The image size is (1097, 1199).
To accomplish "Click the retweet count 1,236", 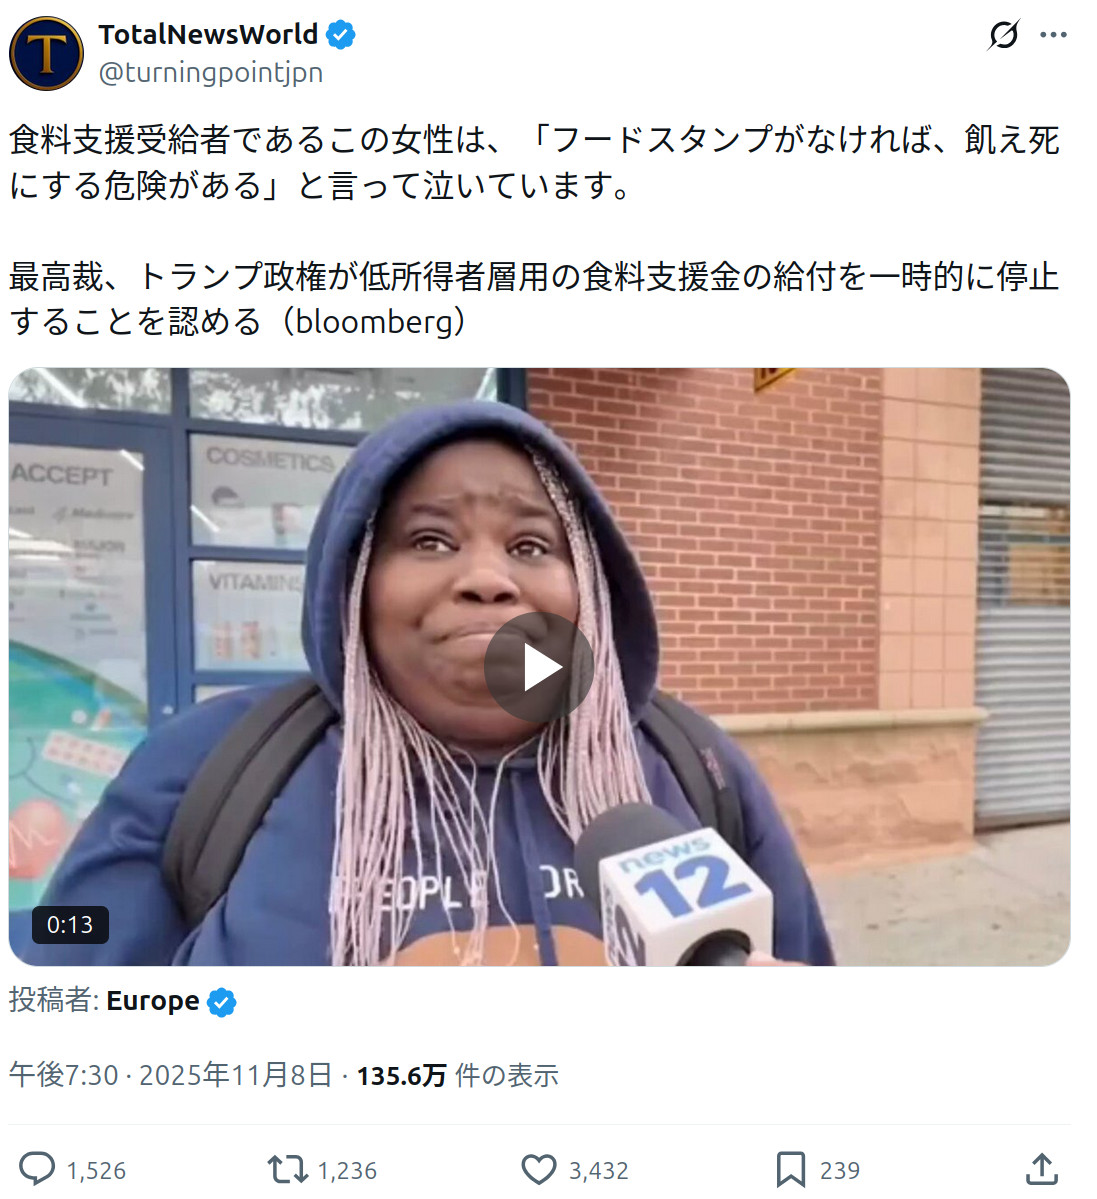I will pyautogui.click(x=347, y=1171).
